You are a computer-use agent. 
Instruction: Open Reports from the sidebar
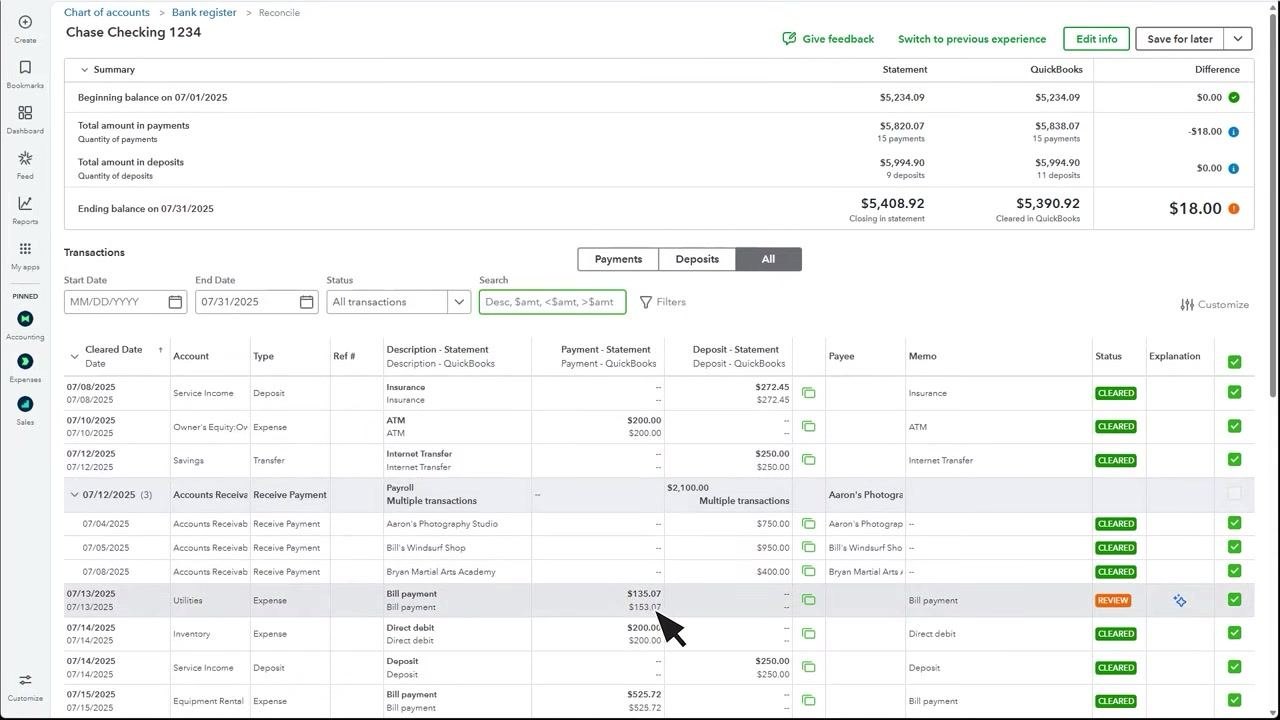(x=25, y=203)
